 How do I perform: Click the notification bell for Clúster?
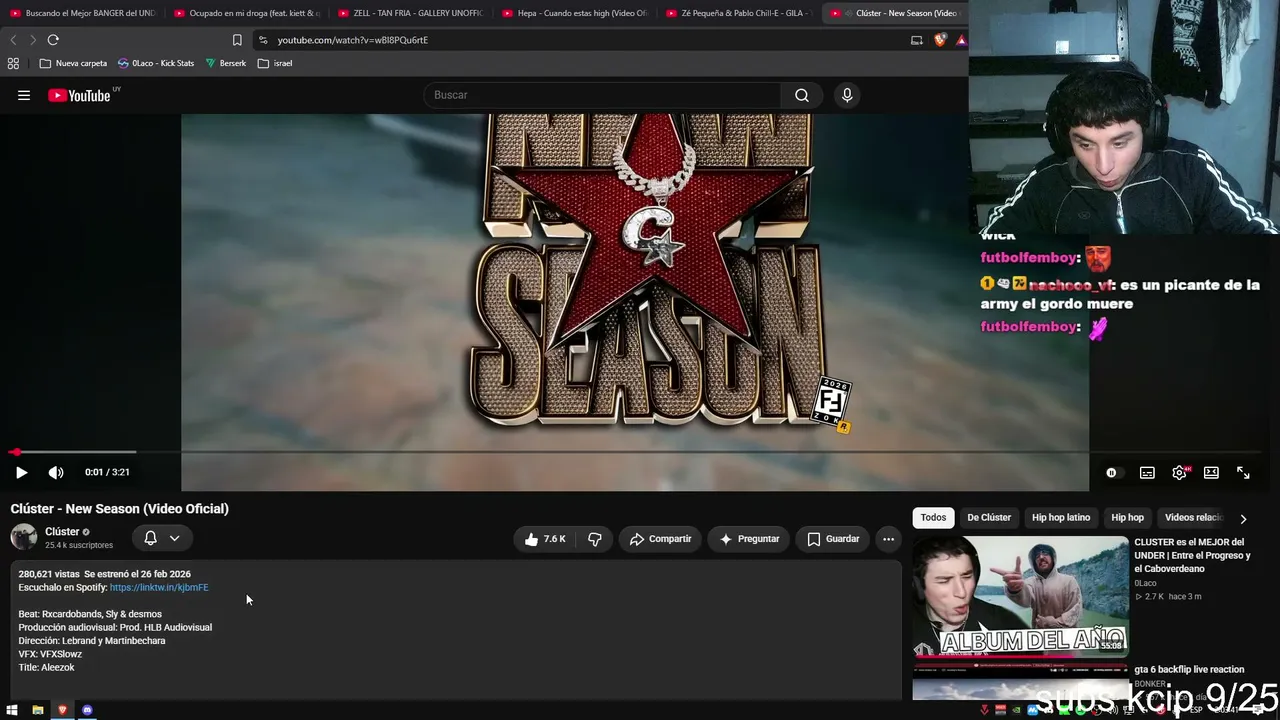[x=150, y=538]
